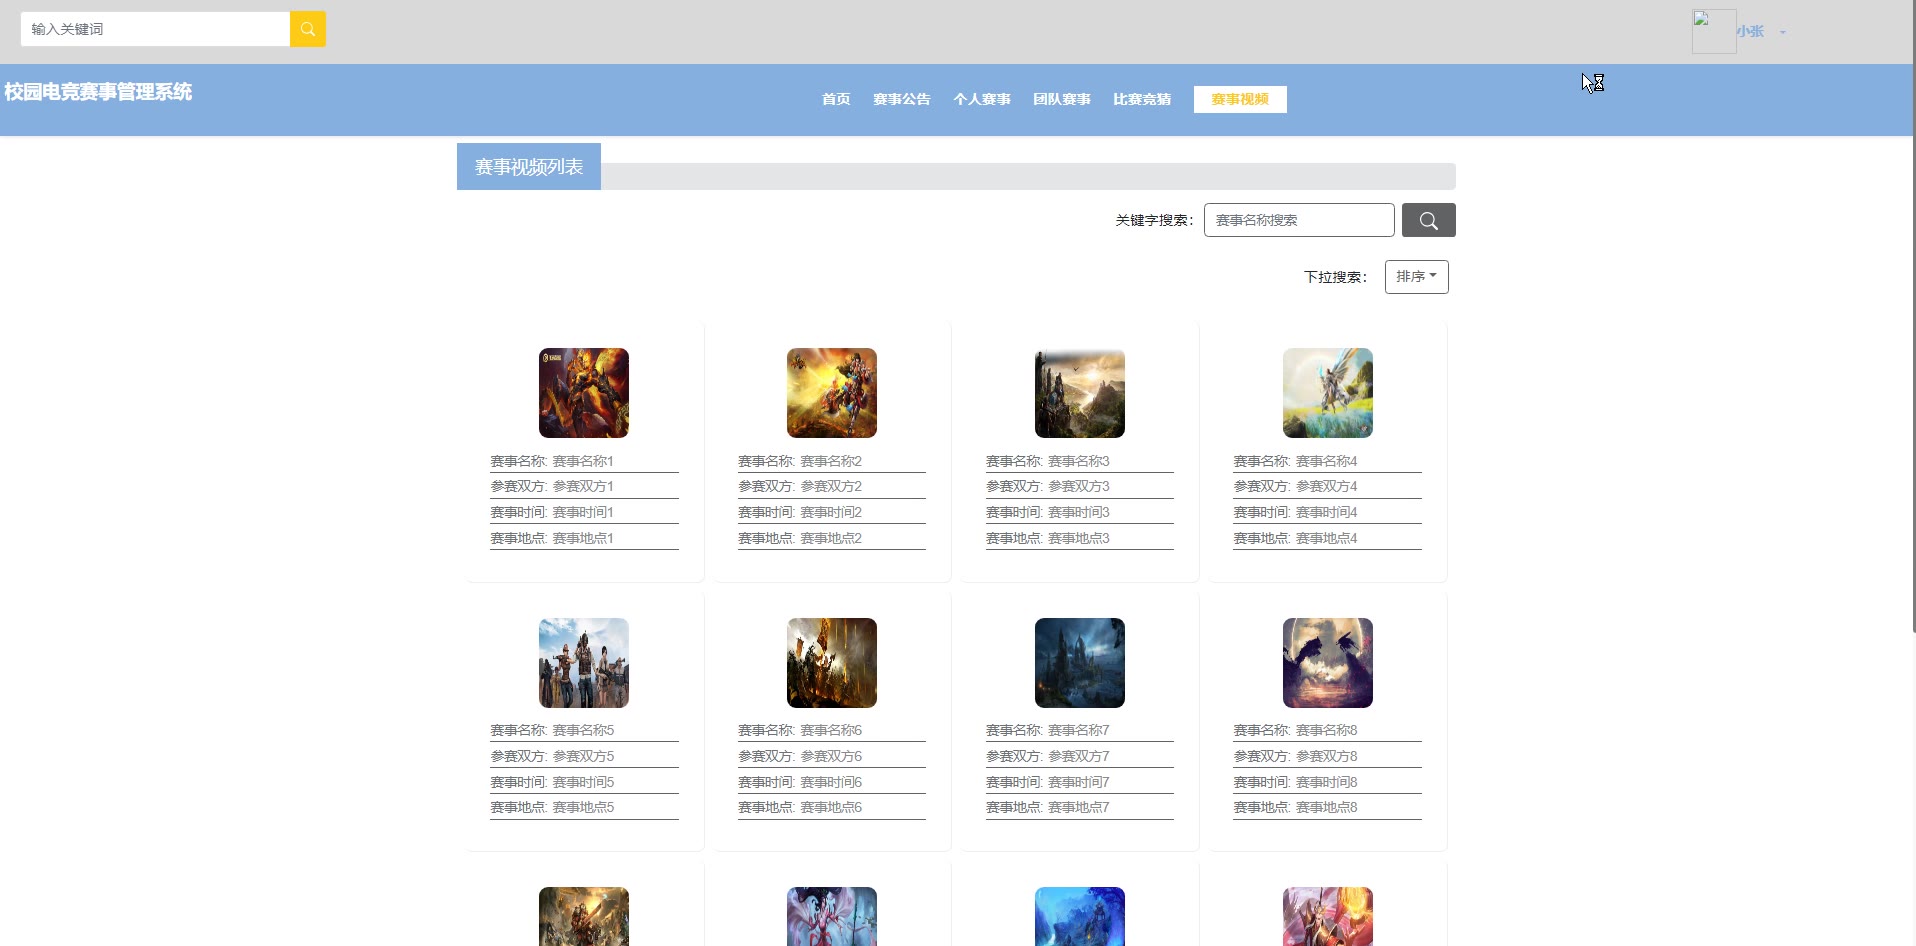Click text 赛事名称: 赛事名称8

(x=1295, y=730)
